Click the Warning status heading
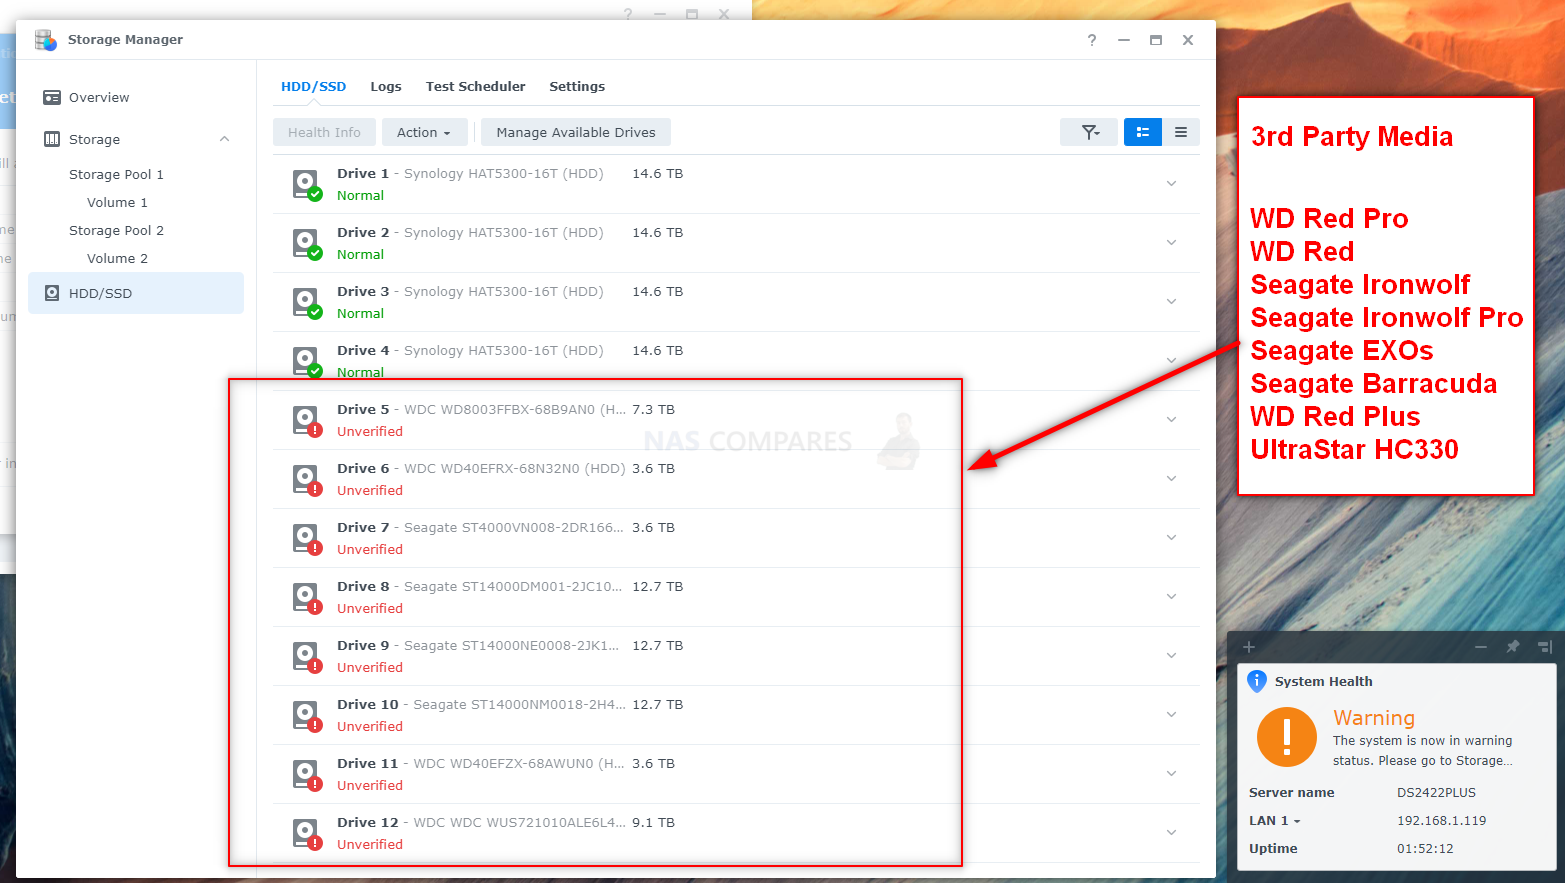Viewport: 1565px width, 883px height. click(1374, 718)
